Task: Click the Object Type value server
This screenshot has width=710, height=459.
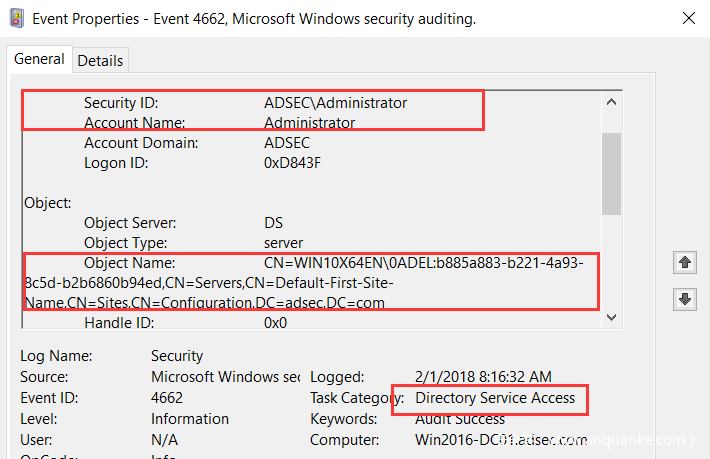Action: coord(286,243)
